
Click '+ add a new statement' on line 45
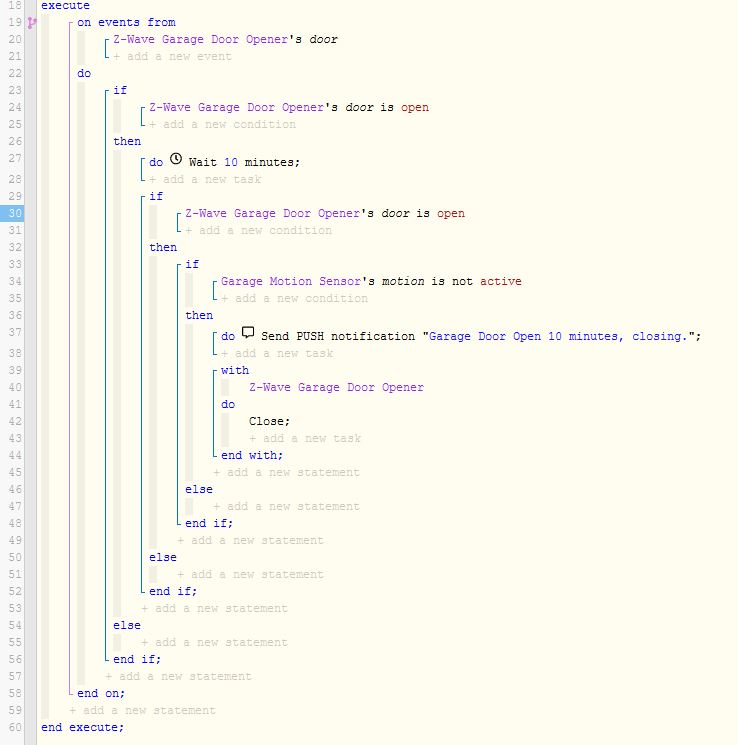[x=287, y=472]
